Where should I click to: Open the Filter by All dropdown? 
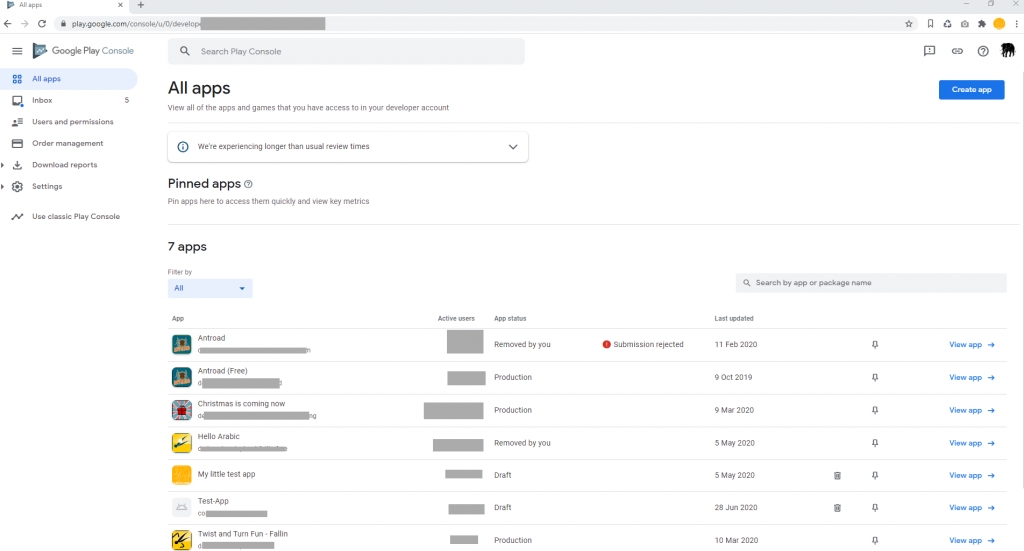(x=210, y=288)
